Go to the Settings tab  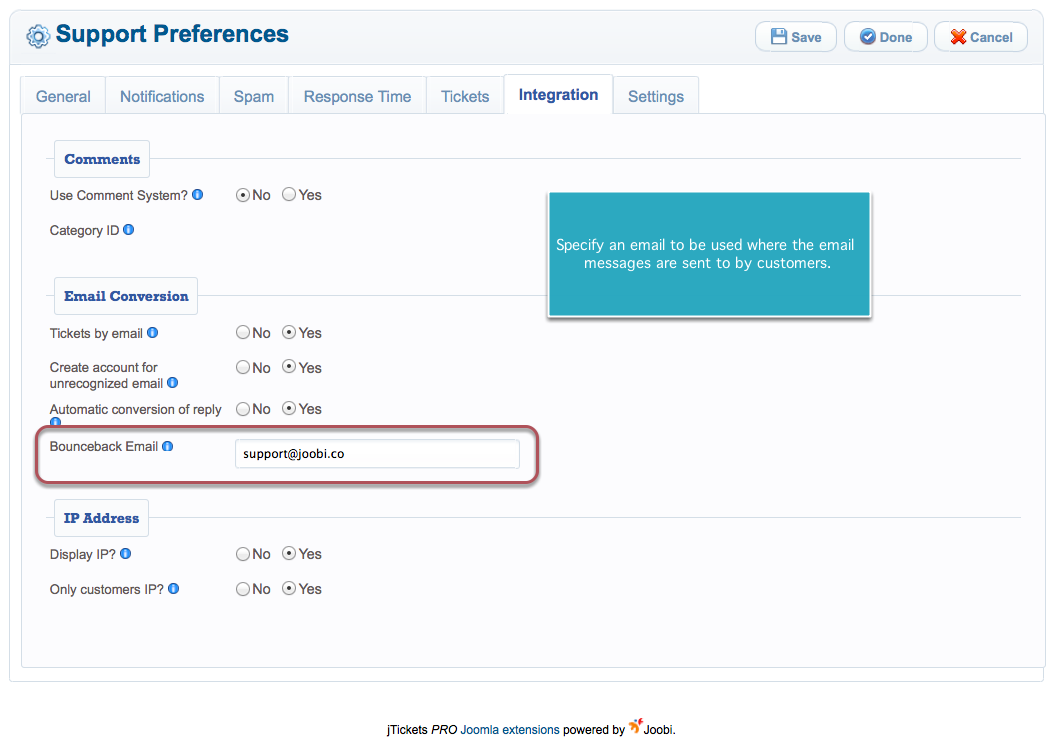click(x=655, y=97)
